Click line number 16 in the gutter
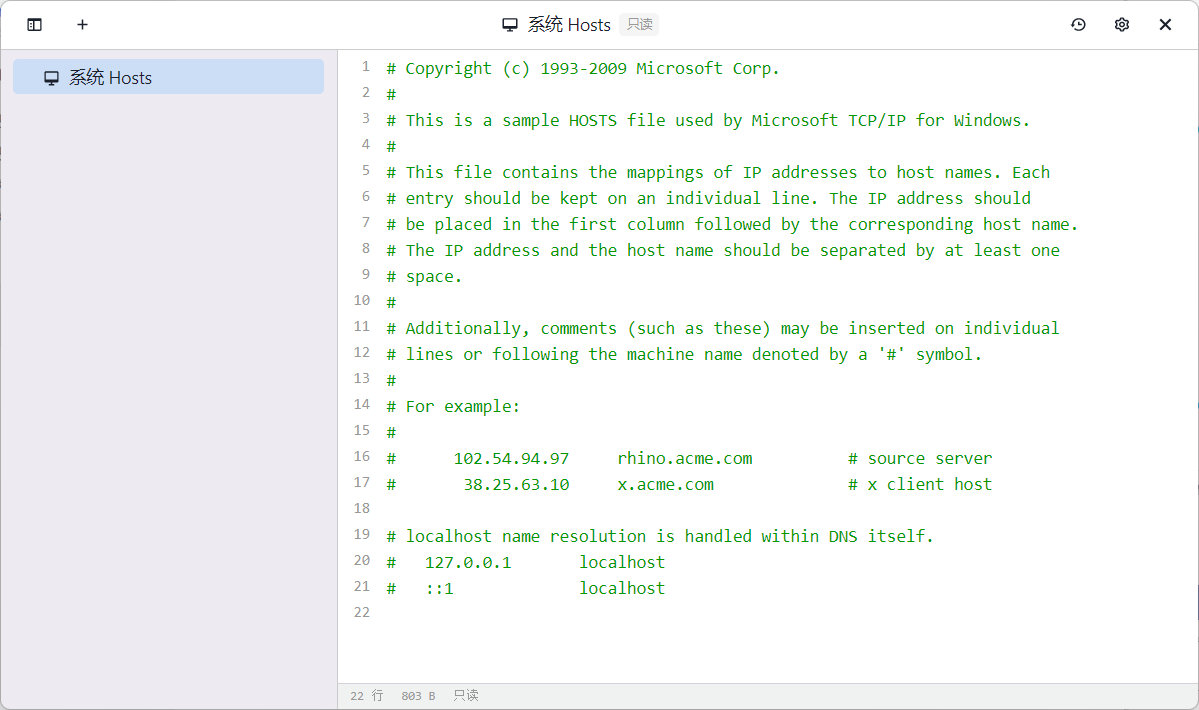Screen dimensions: 1199x710 (361, 457)
